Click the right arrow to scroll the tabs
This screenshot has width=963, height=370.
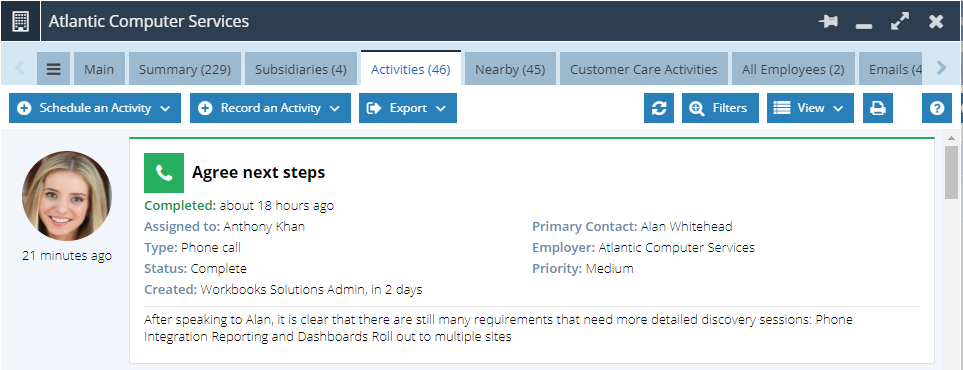[x=942, y=68]
